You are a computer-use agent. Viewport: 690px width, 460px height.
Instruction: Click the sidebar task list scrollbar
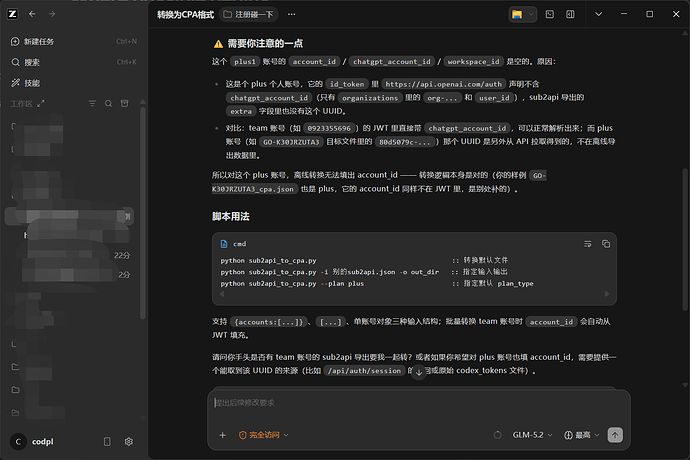(143, 211)
